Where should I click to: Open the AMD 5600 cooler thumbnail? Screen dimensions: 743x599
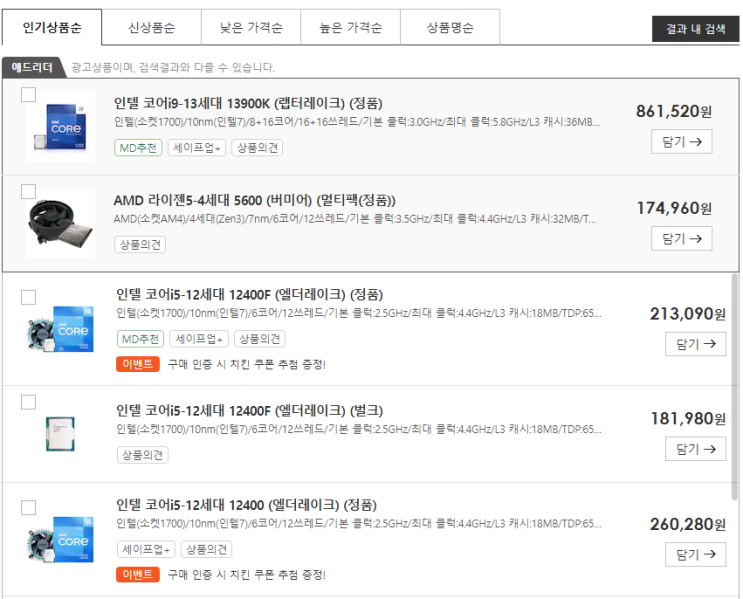pyautogui.click(x=60, y=223)
